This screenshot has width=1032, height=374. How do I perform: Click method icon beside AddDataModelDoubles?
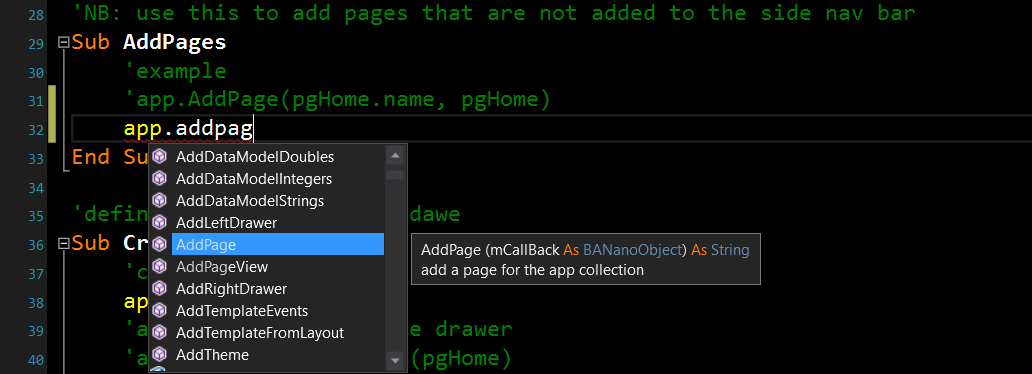(159, 157)
